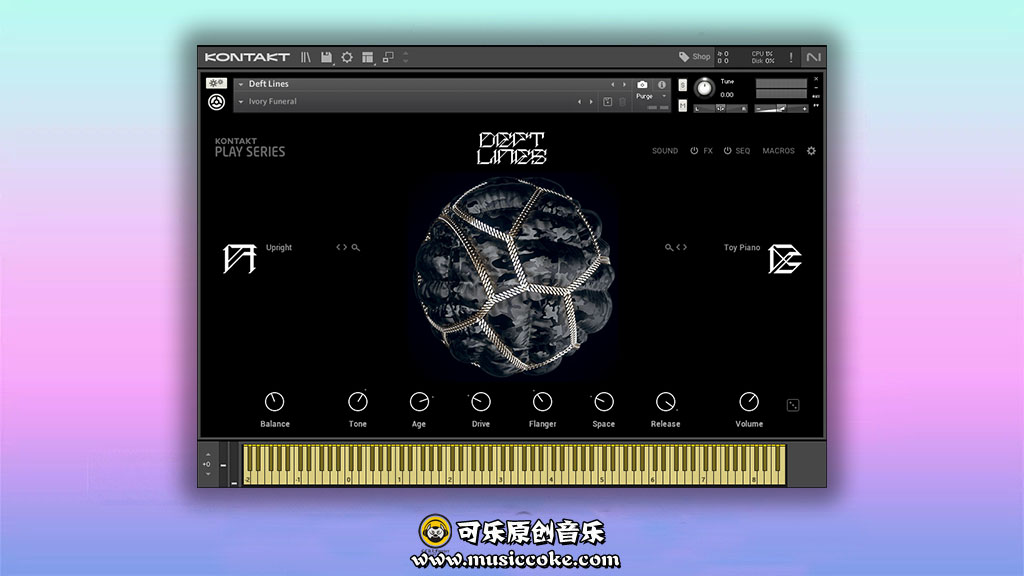Click the Flanger knob

(x=542, y=402)
